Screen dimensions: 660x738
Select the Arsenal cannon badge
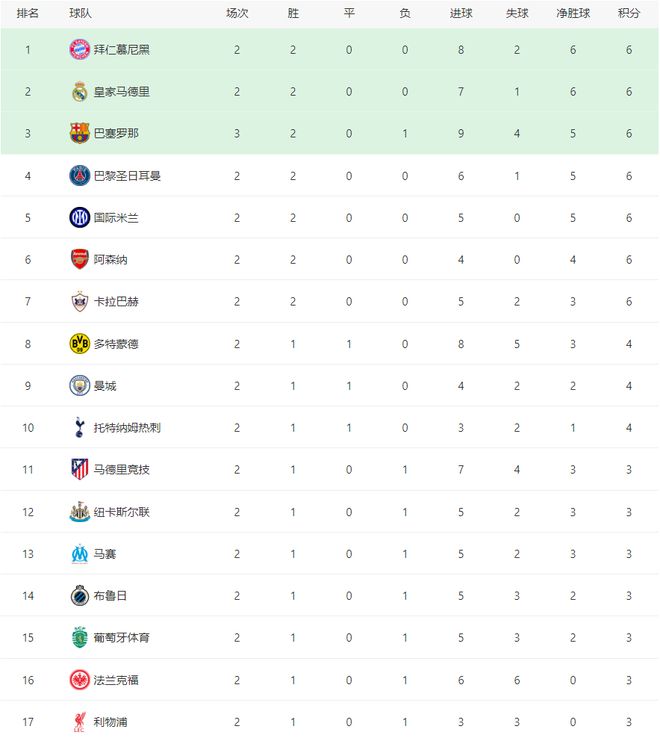[x=79, y=259]
